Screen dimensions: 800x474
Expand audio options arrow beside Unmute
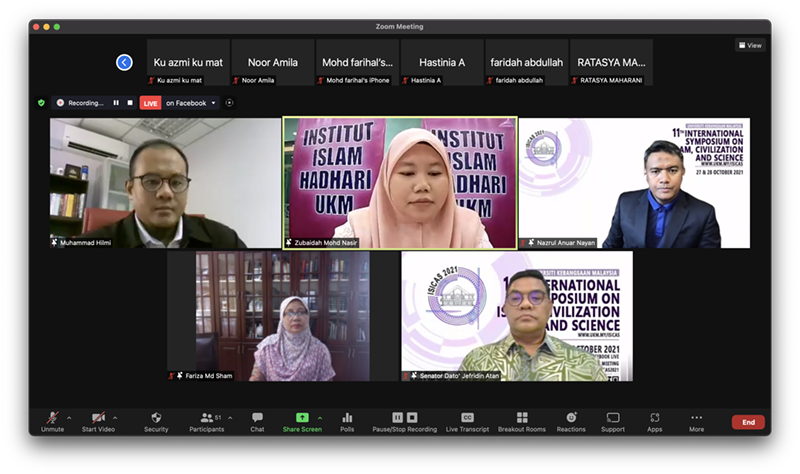(69, 418)
